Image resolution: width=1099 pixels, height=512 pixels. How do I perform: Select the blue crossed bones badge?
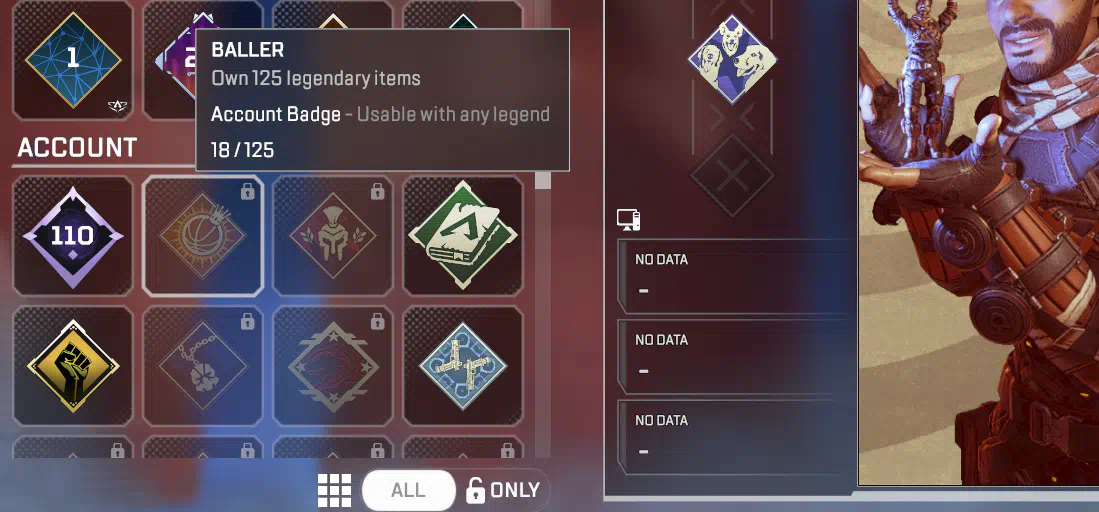(x=463, y=365)
